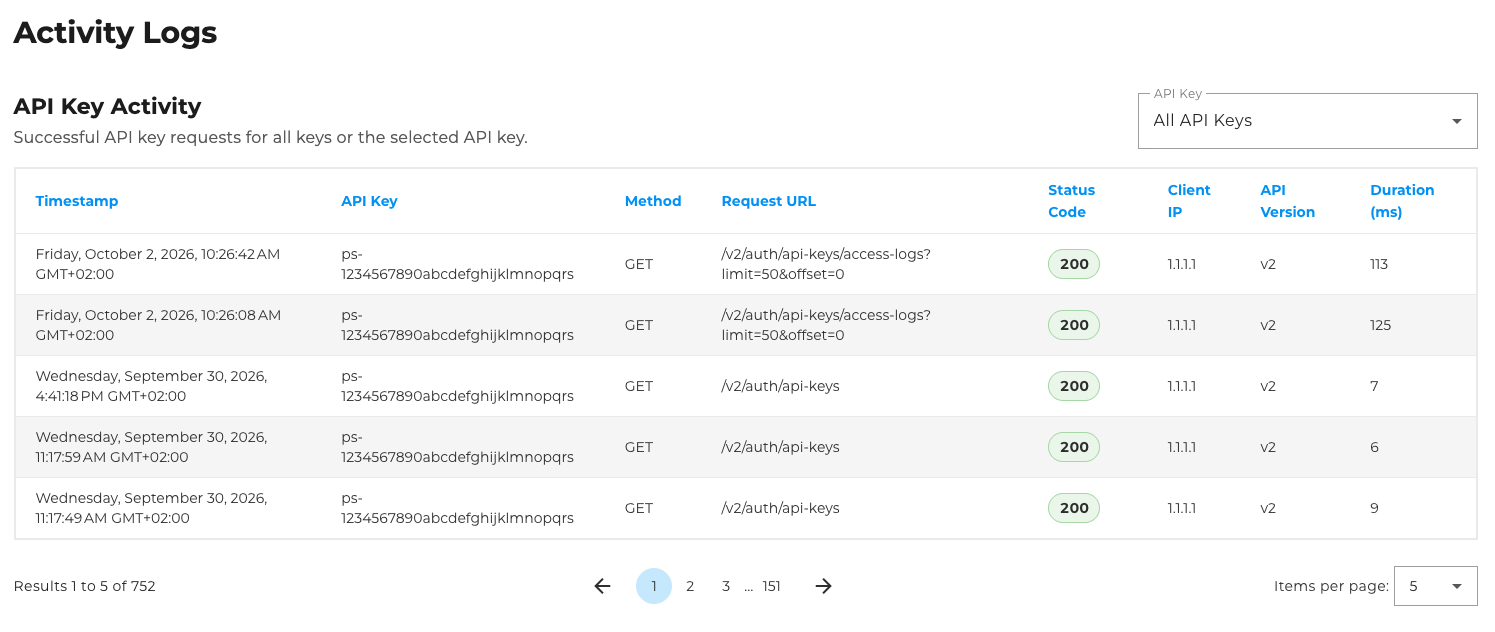Sort by the Duration (ms) column header

1402,201
